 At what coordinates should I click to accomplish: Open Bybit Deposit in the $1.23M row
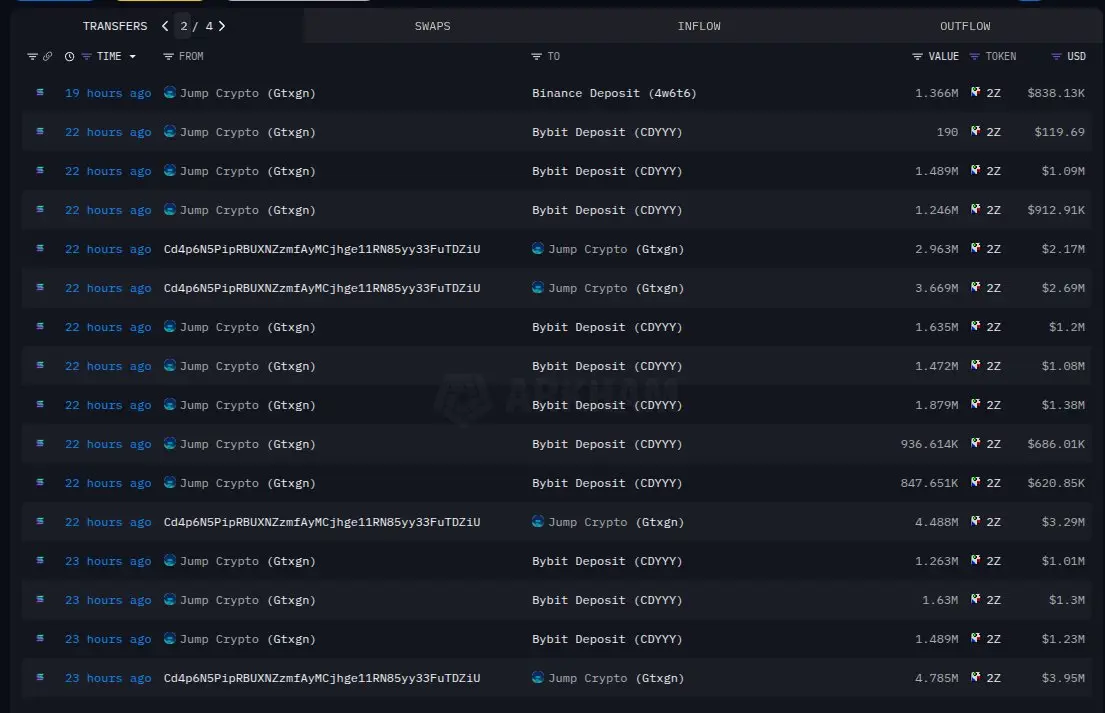607,639
